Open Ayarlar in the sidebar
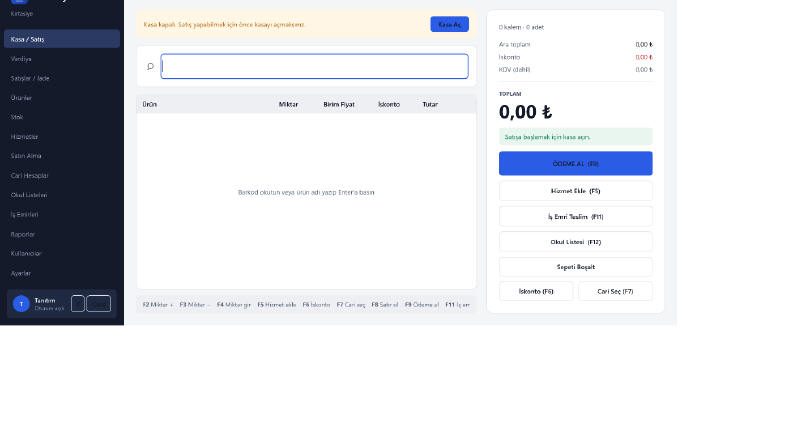 pyautogui.click(x=62, y=273)
